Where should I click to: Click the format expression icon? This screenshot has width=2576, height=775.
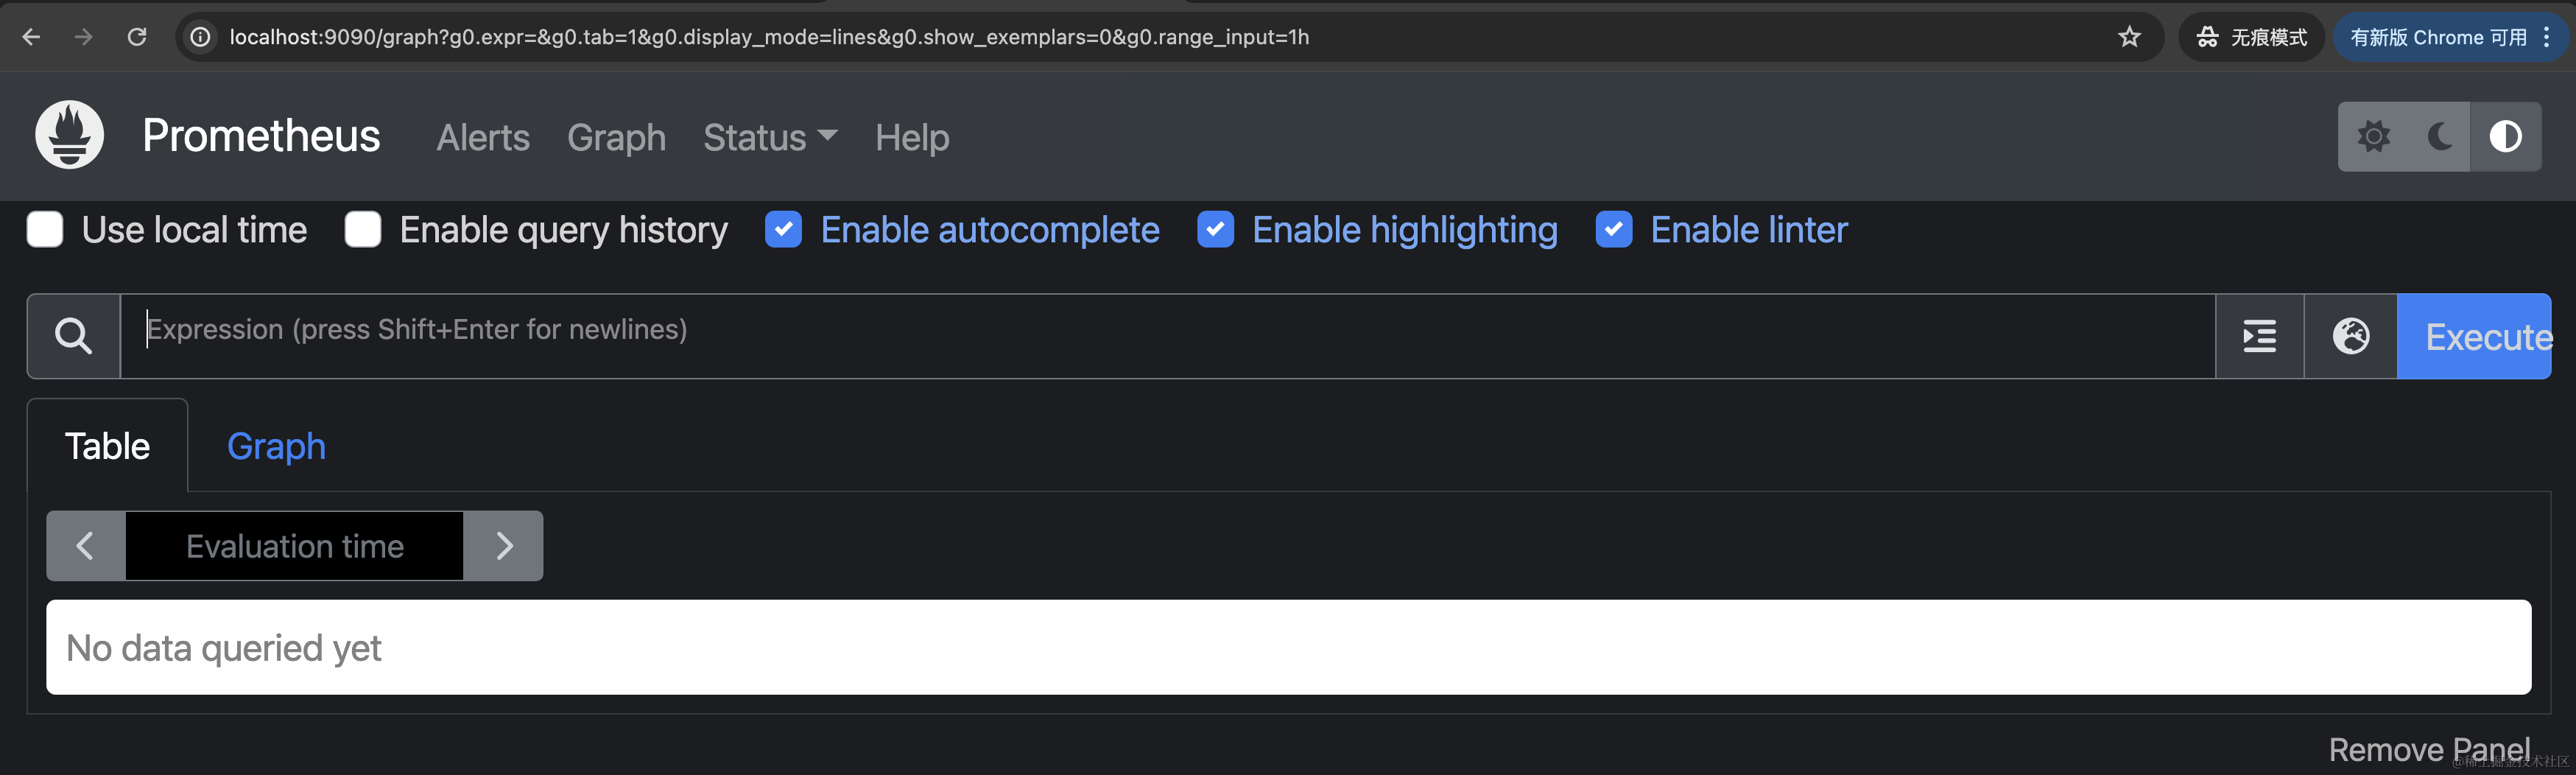click(x=2259, y=336)
